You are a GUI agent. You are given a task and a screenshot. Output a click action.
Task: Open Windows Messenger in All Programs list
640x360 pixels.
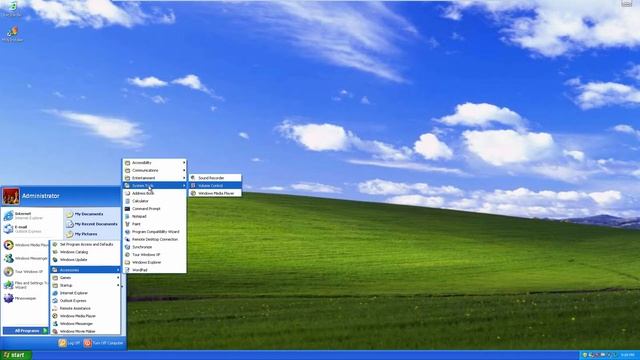pyautogui.click(x=86, y=324)
